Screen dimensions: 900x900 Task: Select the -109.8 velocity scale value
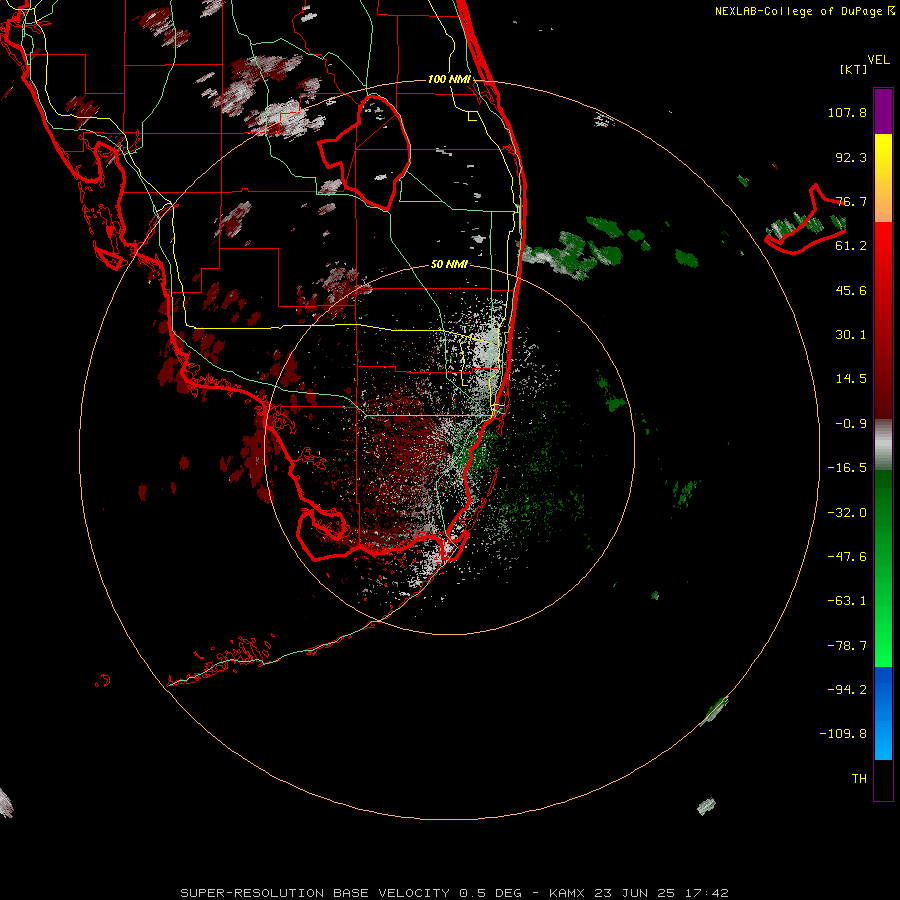(843, 734)
